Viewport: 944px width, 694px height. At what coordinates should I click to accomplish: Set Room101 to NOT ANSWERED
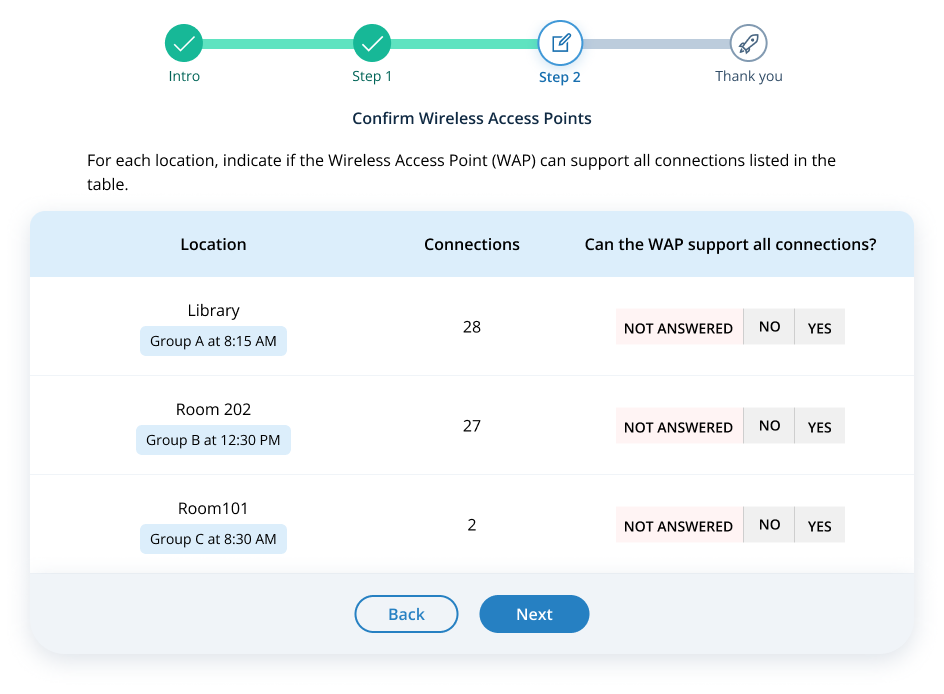click(678, 525)
